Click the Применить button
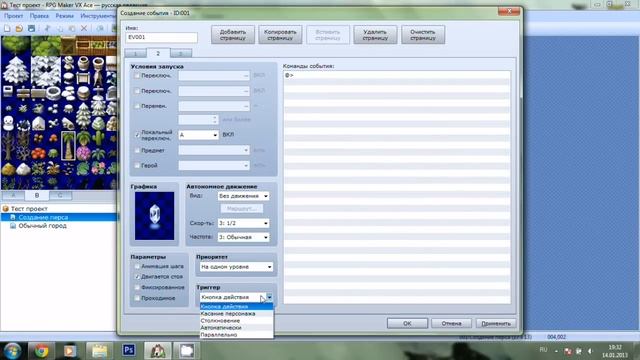This screenshot has height=360, width=640. (x=496, y=323)
